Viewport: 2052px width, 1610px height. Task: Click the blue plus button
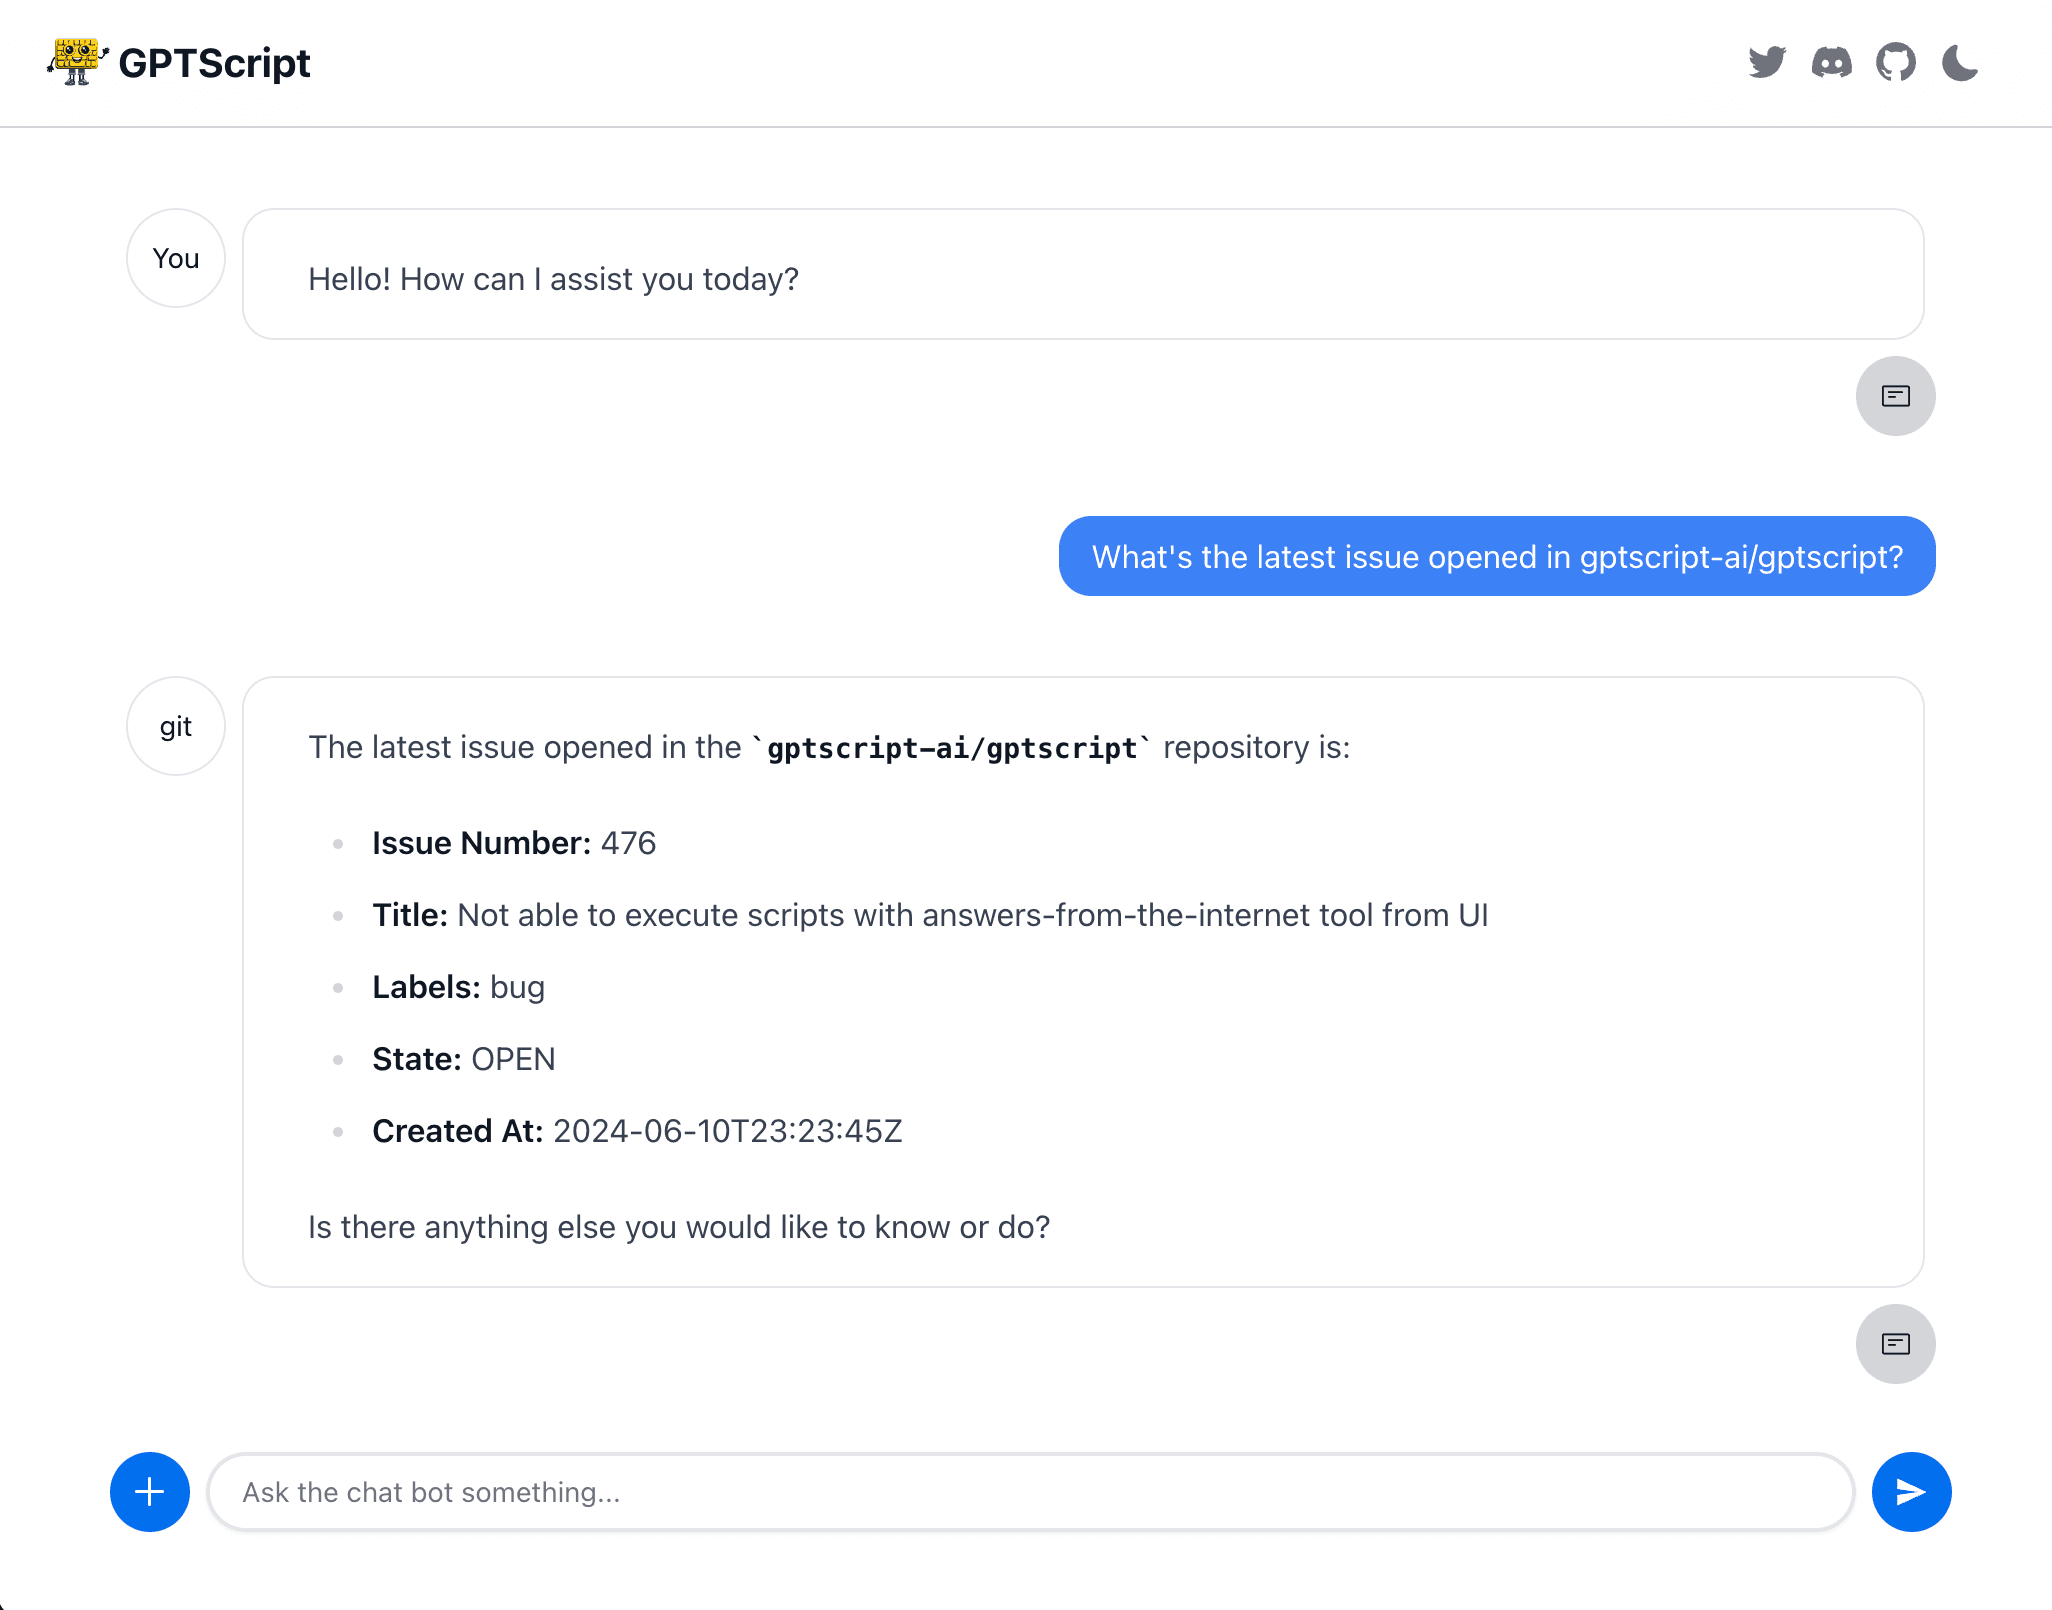point(150,1492)
